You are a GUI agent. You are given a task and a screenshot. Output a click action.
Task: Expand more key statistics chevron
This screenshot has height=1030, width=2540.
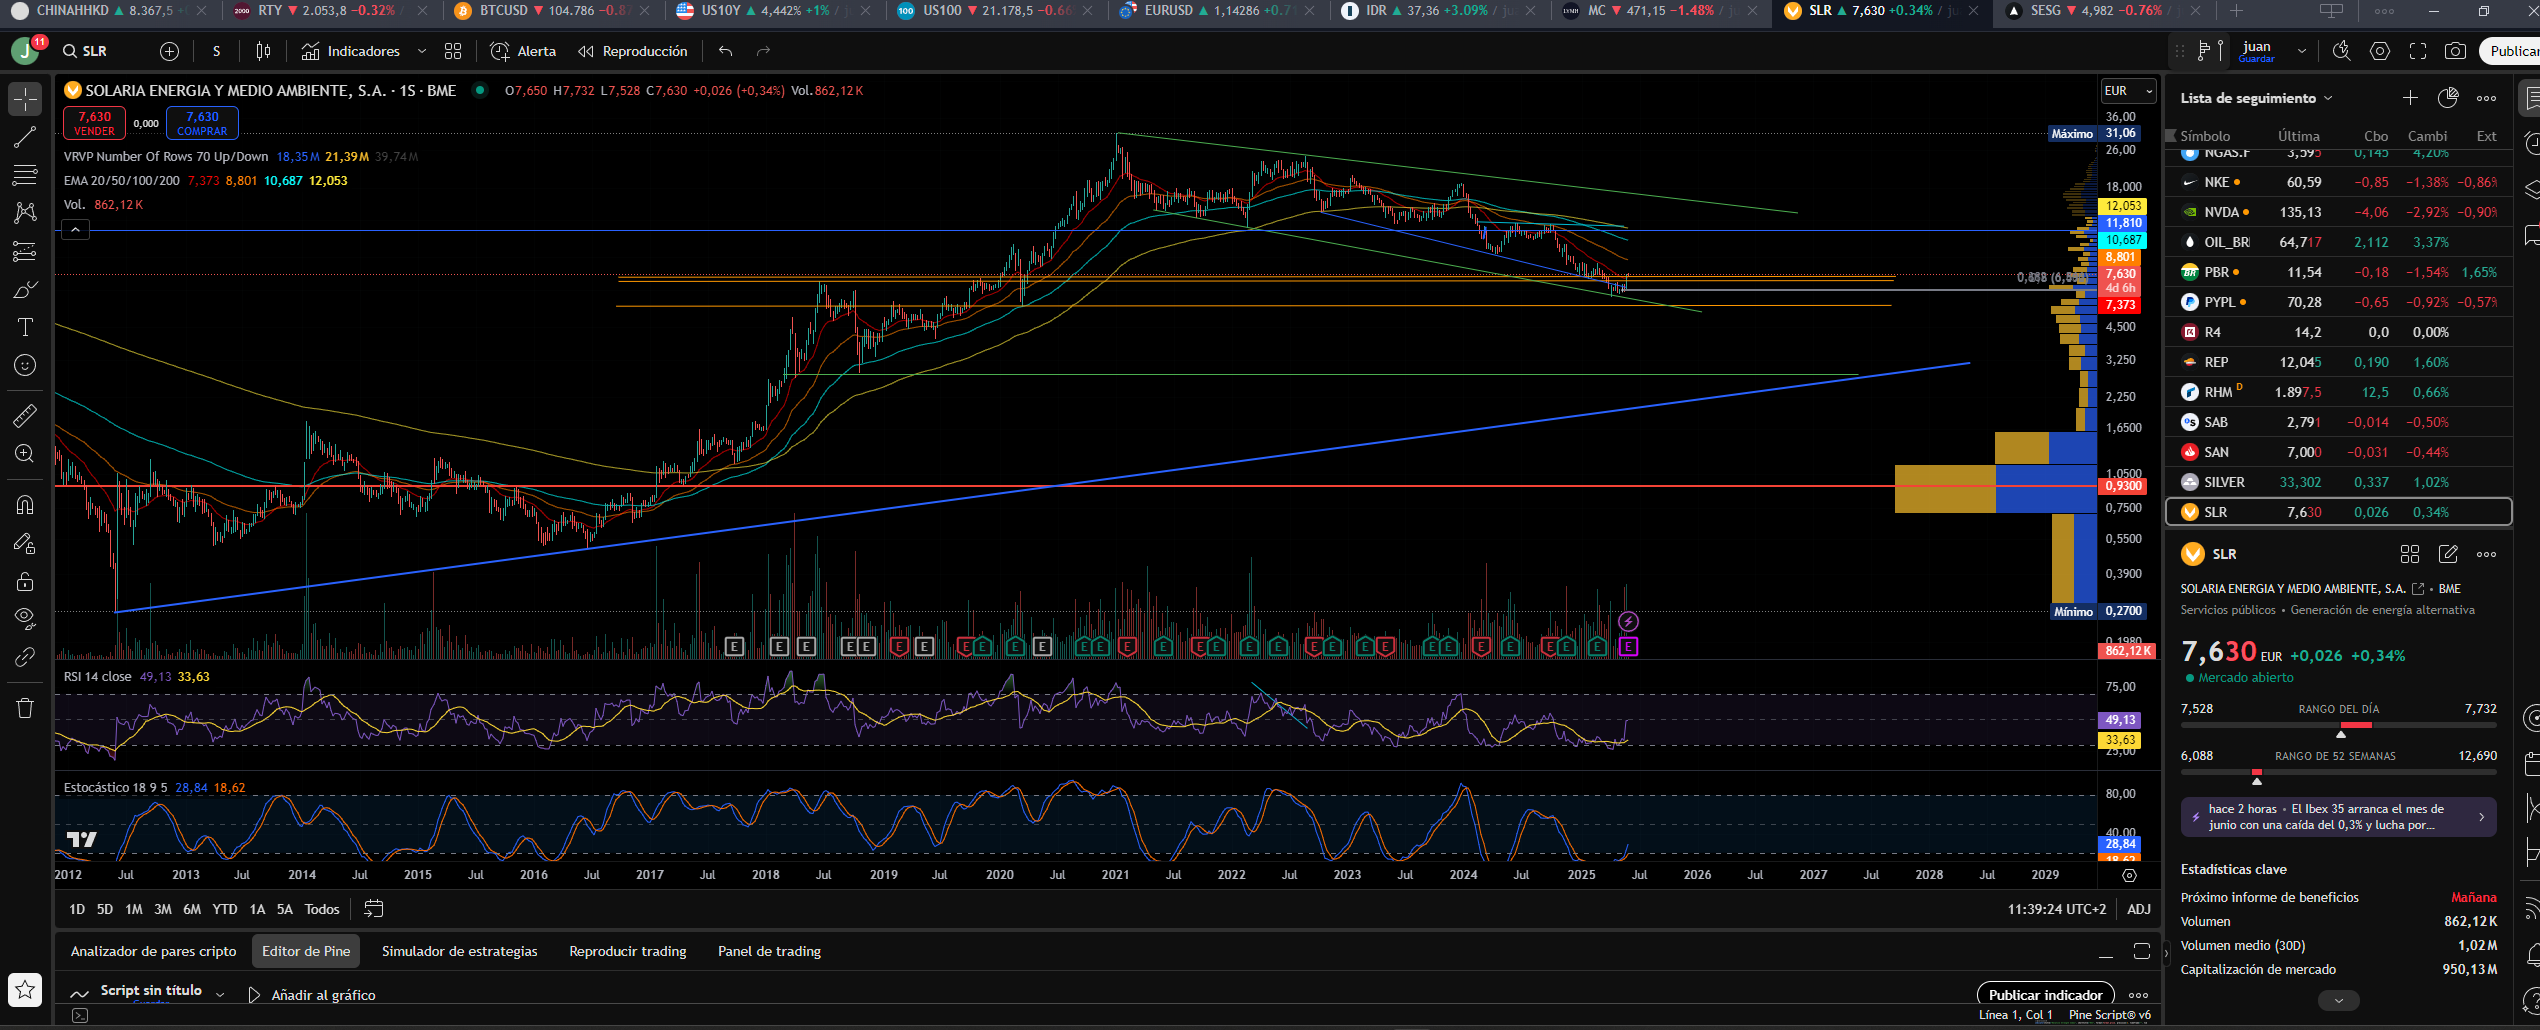pos(2338,1000)
